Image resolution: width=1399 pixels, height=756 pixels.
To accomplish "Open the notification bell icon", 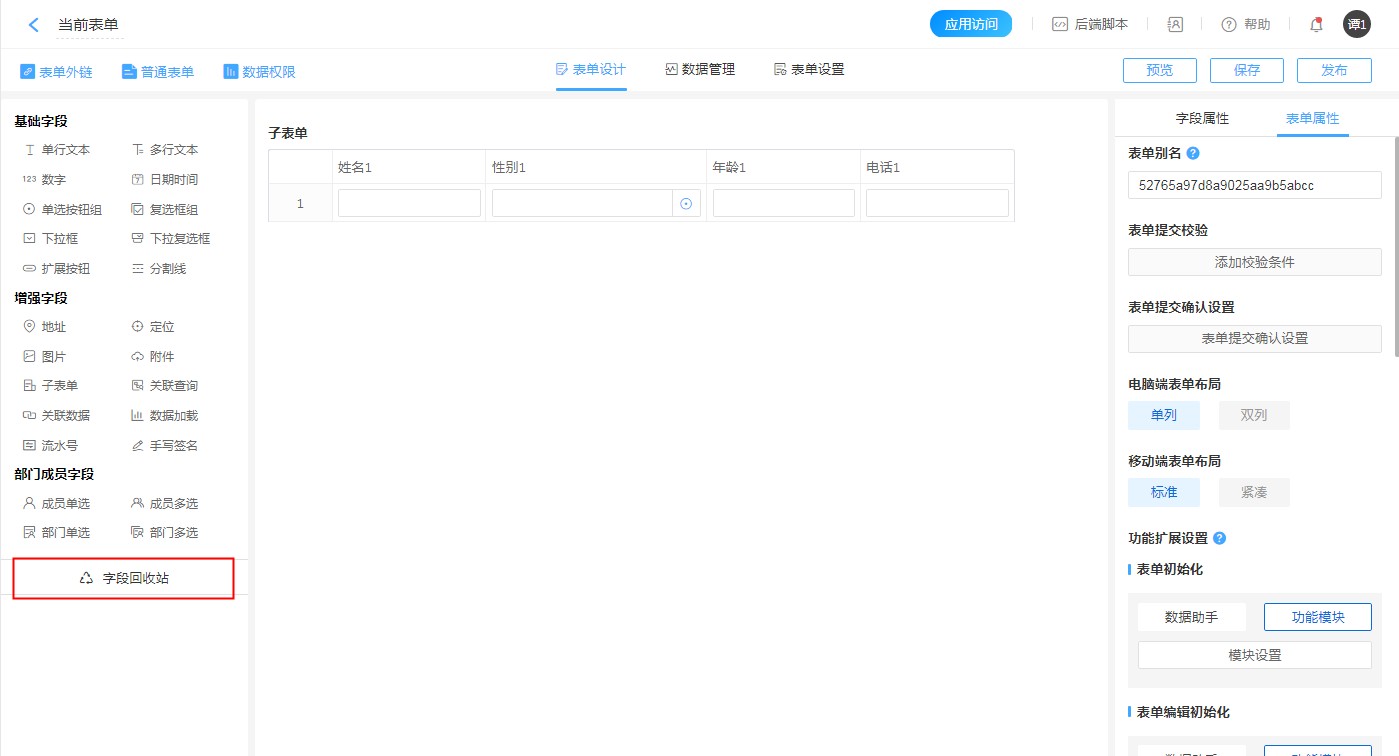I will [x=1316, y=25].
